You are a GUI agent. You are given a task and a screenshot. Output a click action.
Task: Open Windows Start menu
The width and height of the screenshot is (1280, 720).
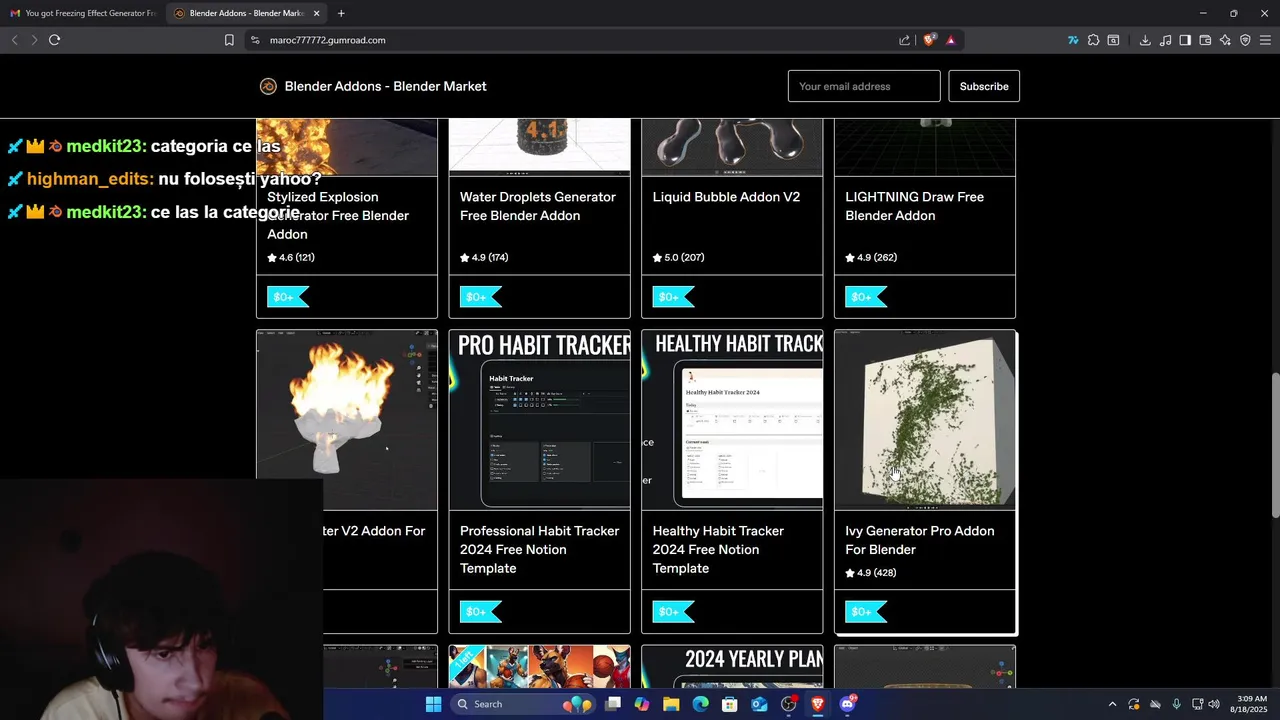[x=433, y=704]
